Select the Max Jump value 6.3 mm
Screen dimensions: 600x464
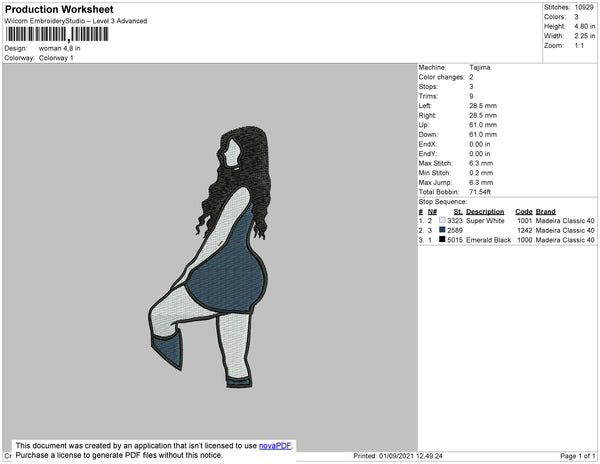[481, 182]
